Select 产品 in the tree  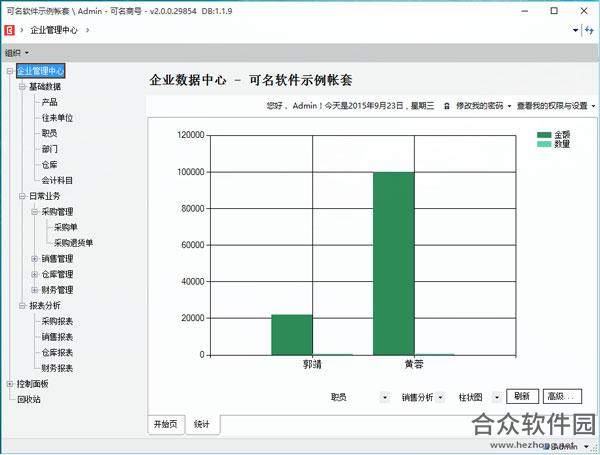pos(50,102)
